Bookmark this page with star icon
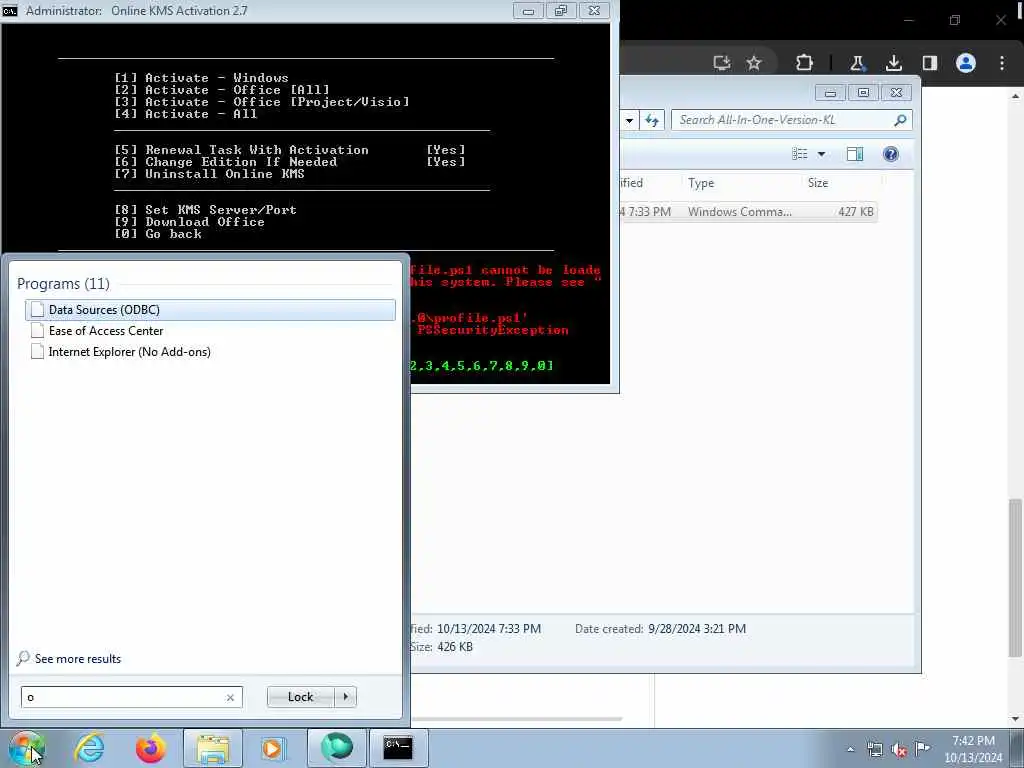 [x=754, y=63]
